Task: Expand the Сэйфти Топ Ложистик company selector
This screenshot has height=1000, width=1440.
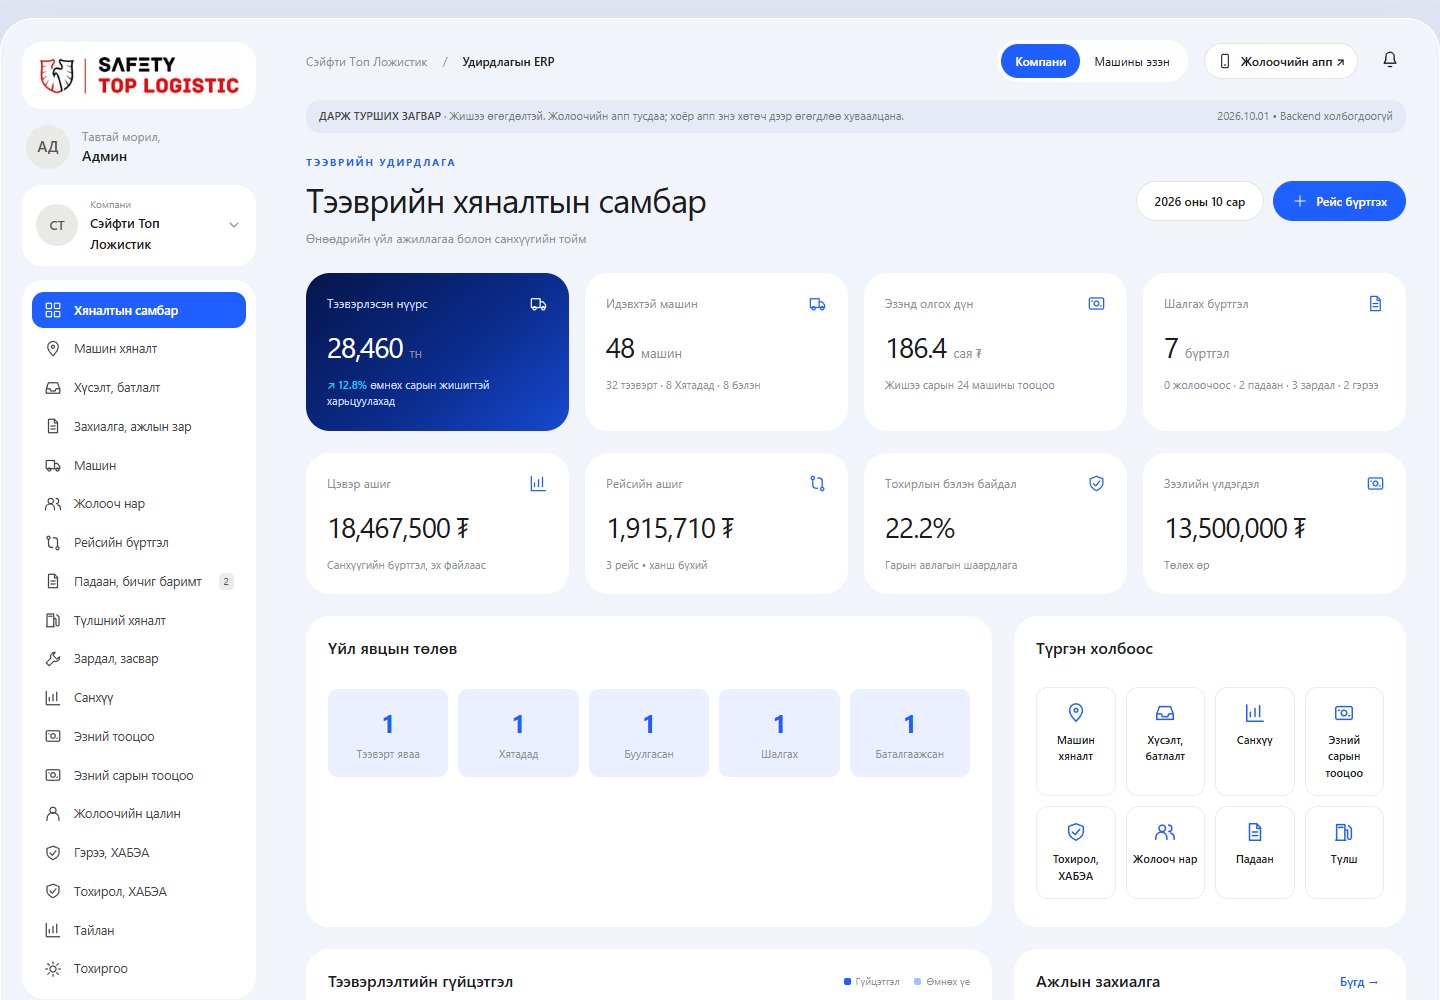Action: click(139, 225)
